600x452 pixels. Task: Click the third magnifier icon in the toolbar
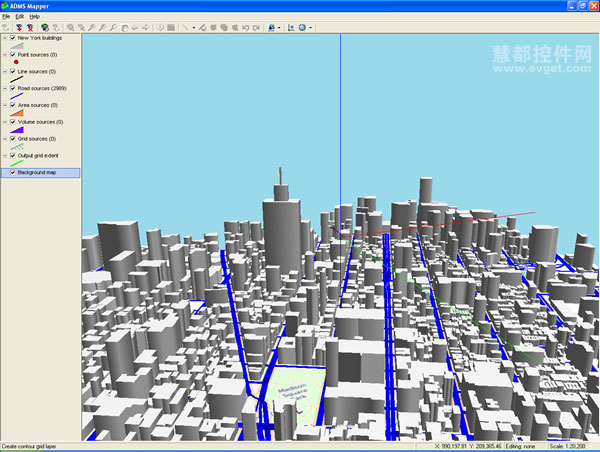(92, 28)
